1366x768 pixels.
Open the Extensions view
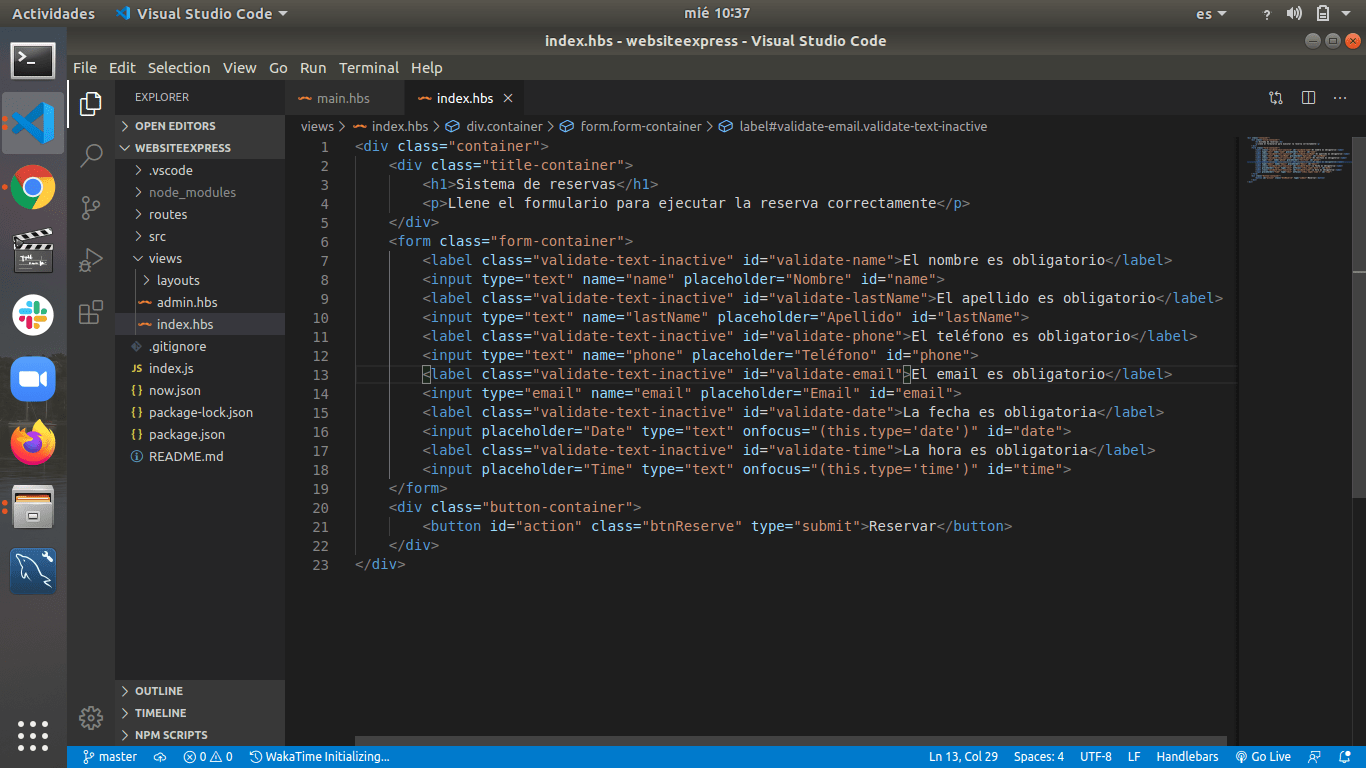91,312
